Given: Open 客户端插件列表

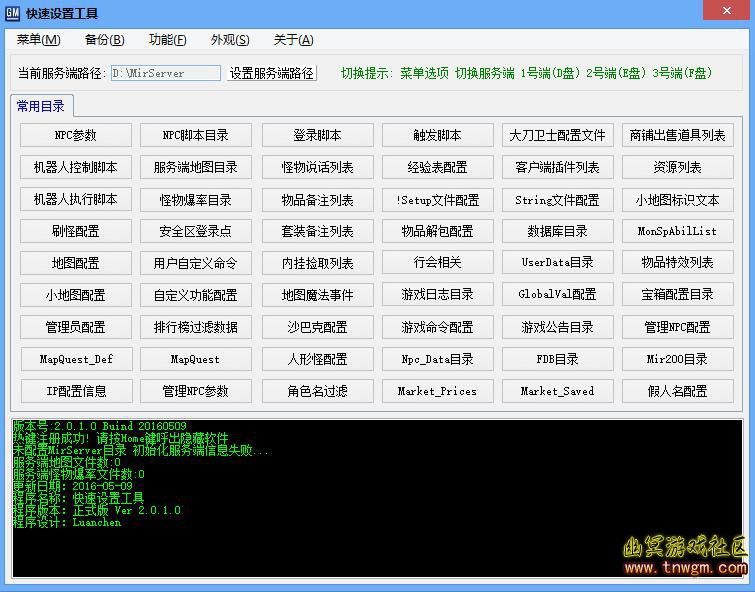Looking at the screenshot, I should [558, 167].
